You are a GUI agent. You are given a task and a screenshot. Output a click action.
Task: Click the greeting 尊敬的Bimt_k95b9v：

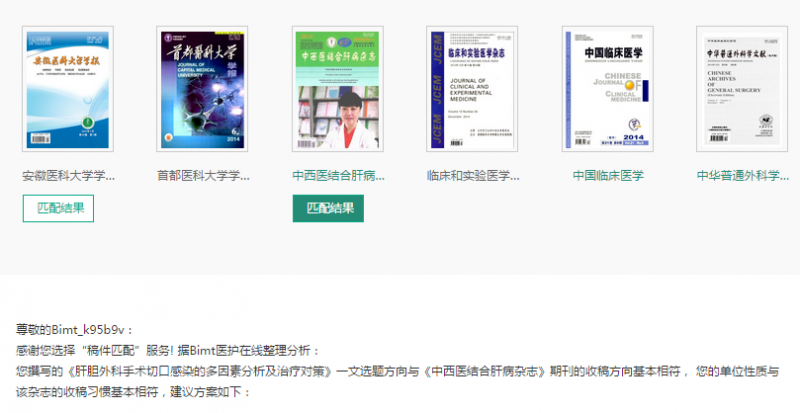click(74, 330)
